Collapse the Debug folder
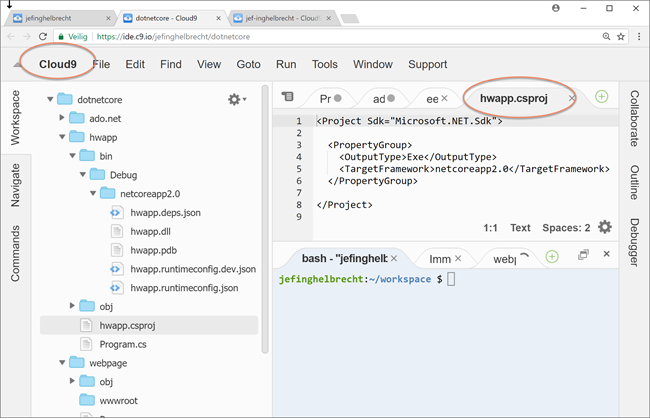This screenshot has width=650, height=419. (x=83, y=174)
